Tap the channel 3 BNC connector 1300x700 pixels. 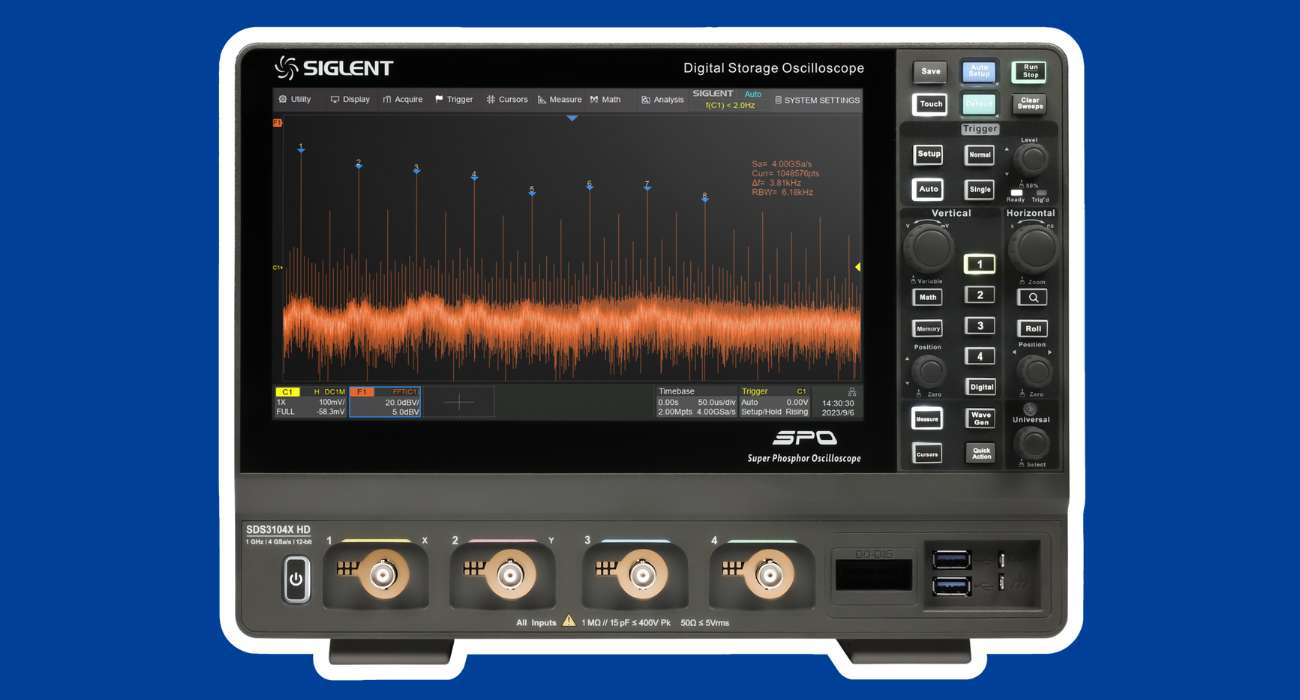[640, 575]
